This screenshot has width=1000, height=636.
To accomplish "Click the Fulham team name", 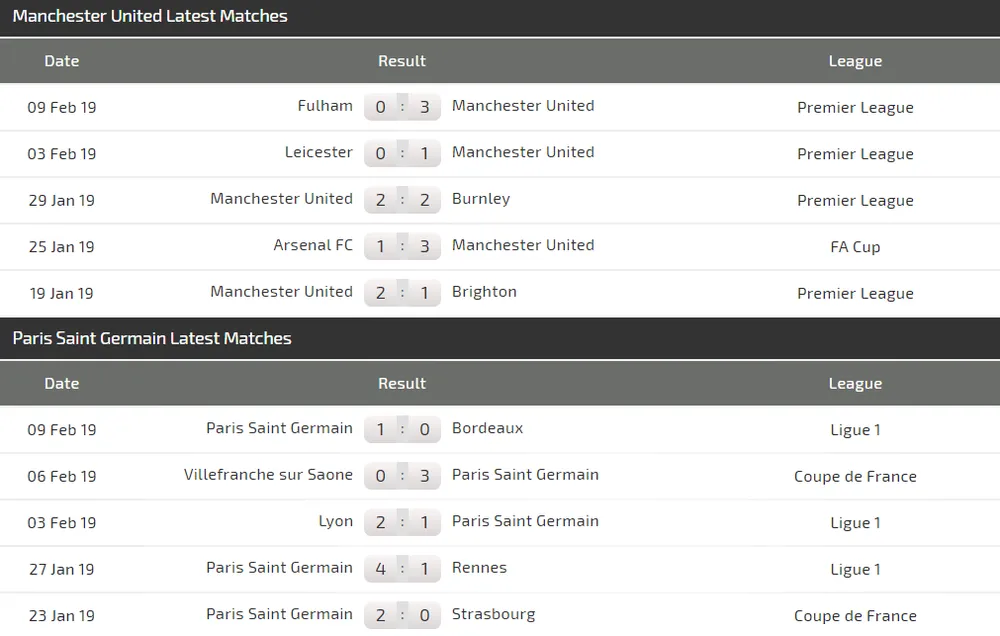I will click(x=325, y=106).
